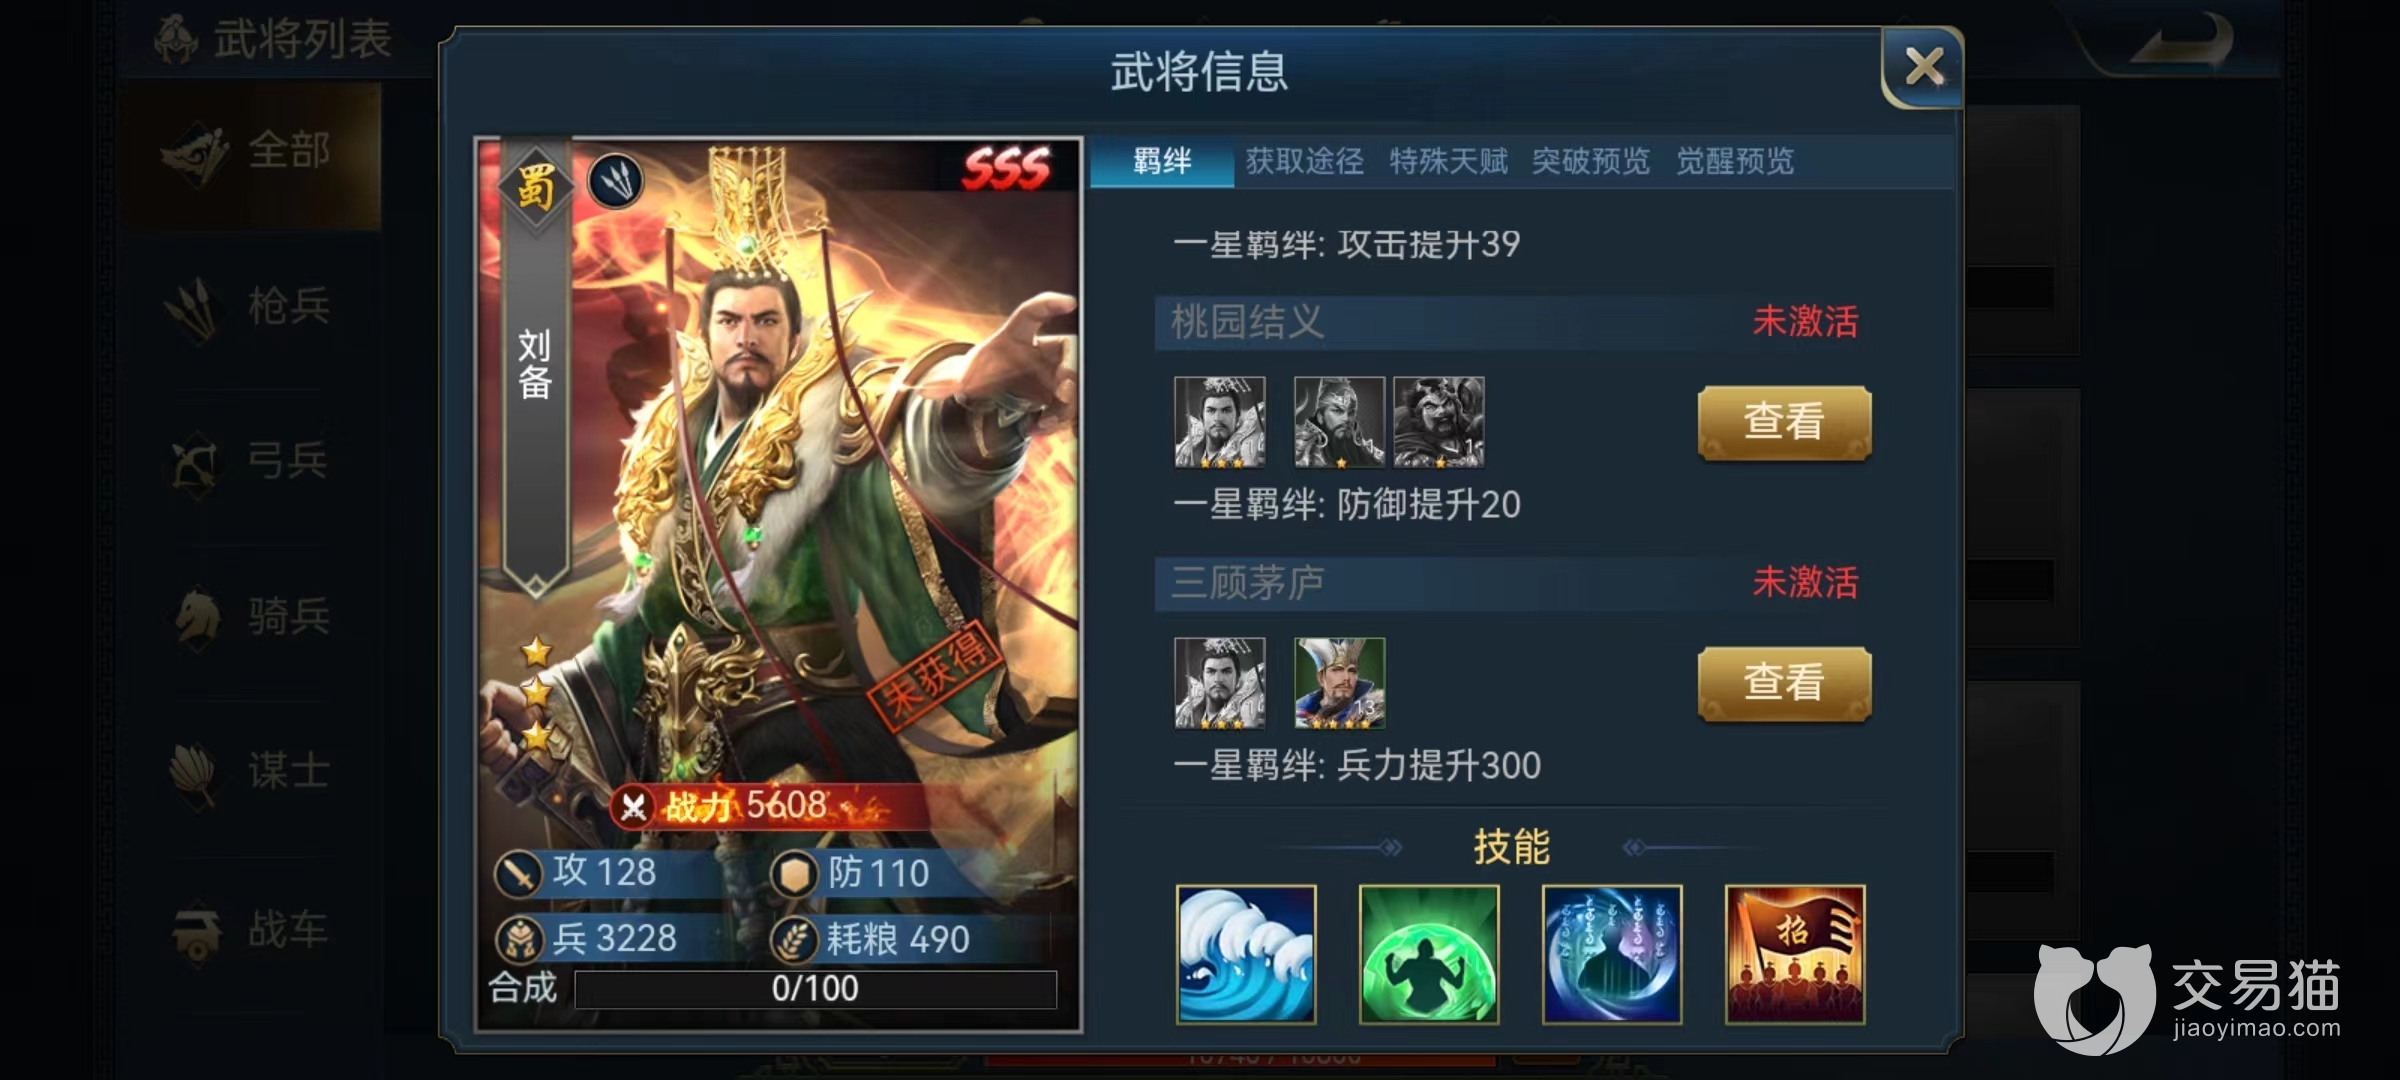The width and height of the screenshot is (2400, 1080).
Task: Click the Zhang Fei portrait in 桃园结义
Action: point(1439,422)
